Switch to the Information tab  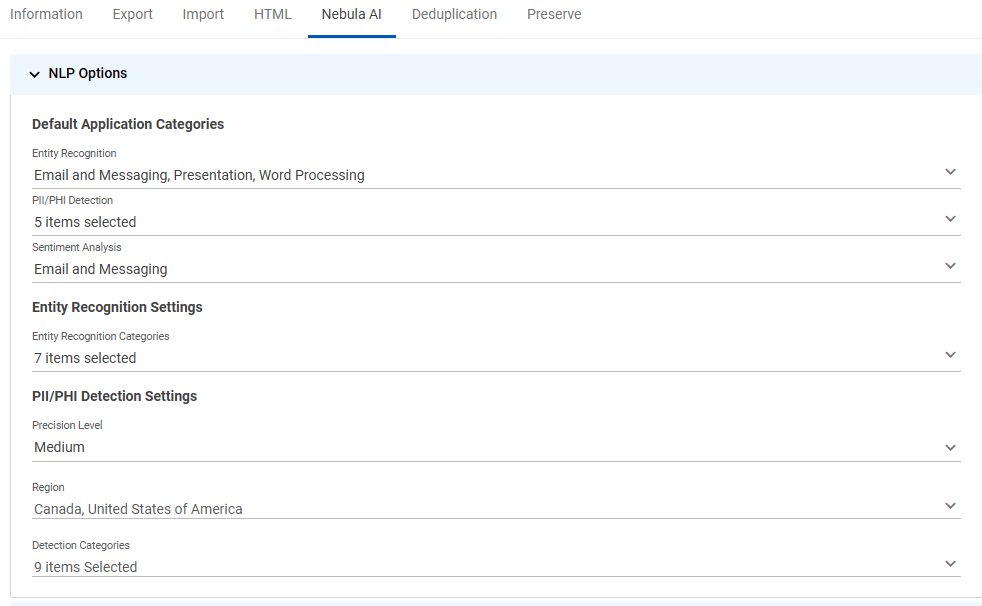(x=46, y=14)
